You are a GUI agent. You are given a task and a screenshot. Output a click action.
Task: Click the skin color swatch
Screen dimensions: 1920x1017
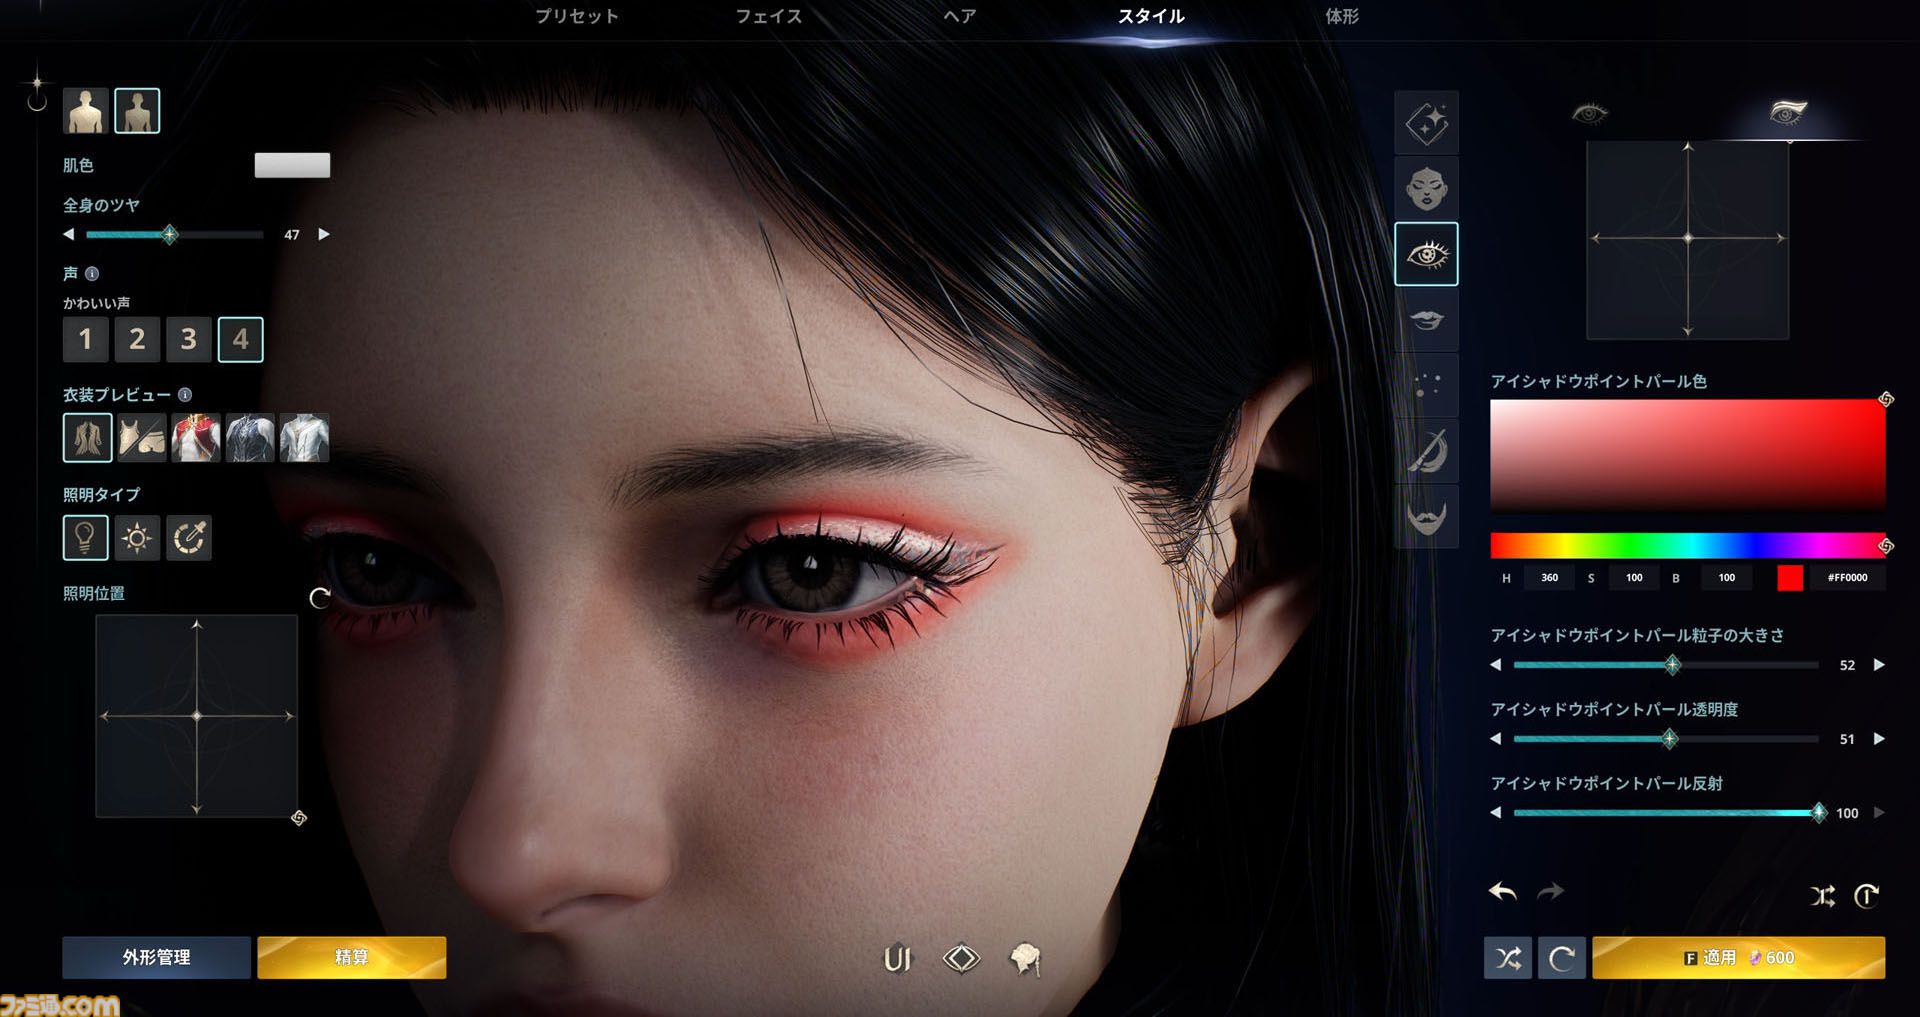292,165
